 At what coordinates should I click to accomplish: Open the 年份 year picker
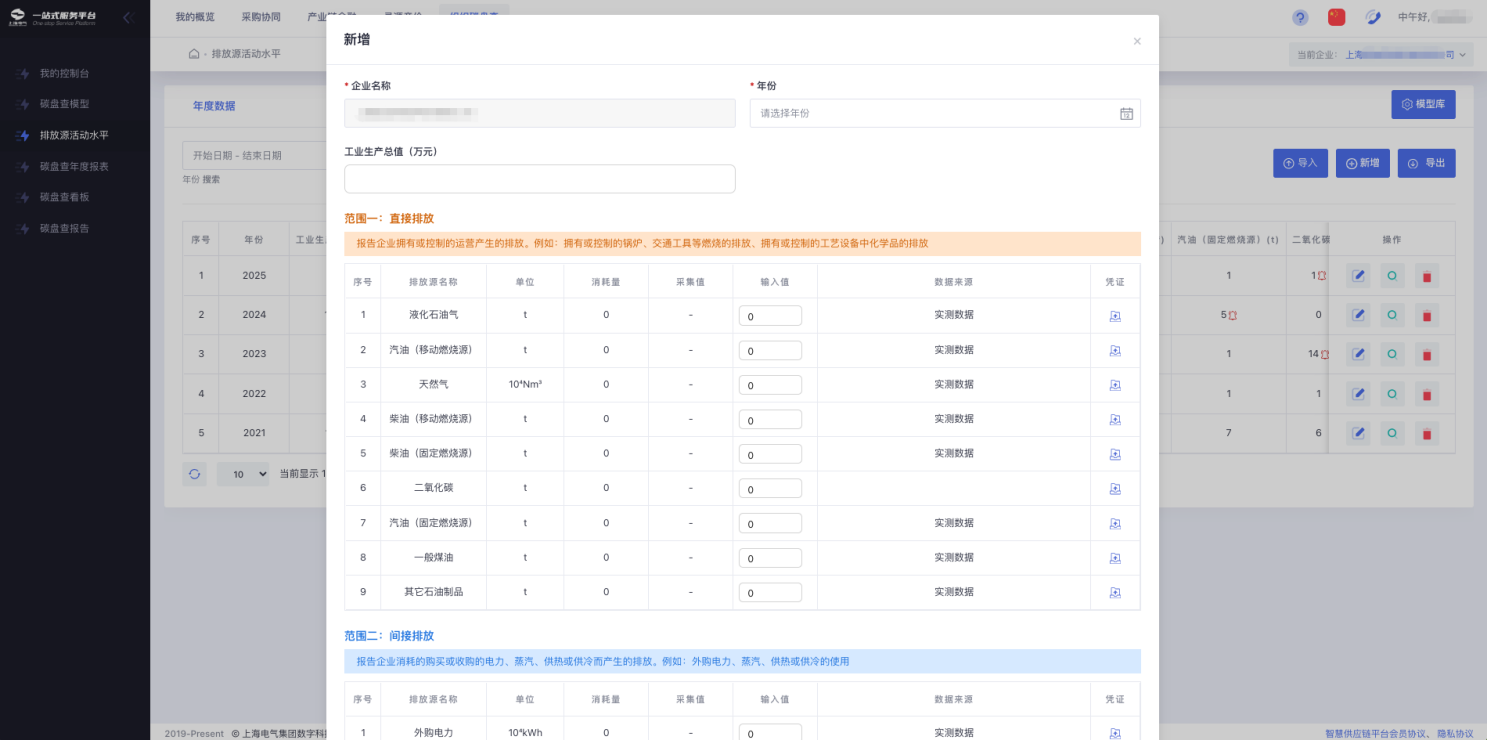(x=944, y=113)
